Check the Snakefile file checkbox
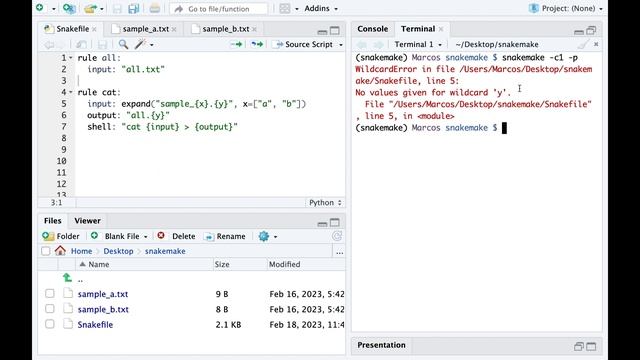The height and width of the screenshot is (360, 640). (50, 324)
